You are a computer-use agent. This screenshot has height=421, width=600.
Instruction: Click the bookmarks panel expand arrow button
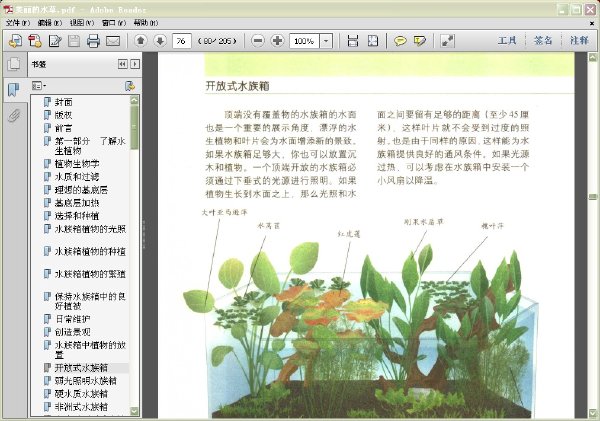pos(135,64)
